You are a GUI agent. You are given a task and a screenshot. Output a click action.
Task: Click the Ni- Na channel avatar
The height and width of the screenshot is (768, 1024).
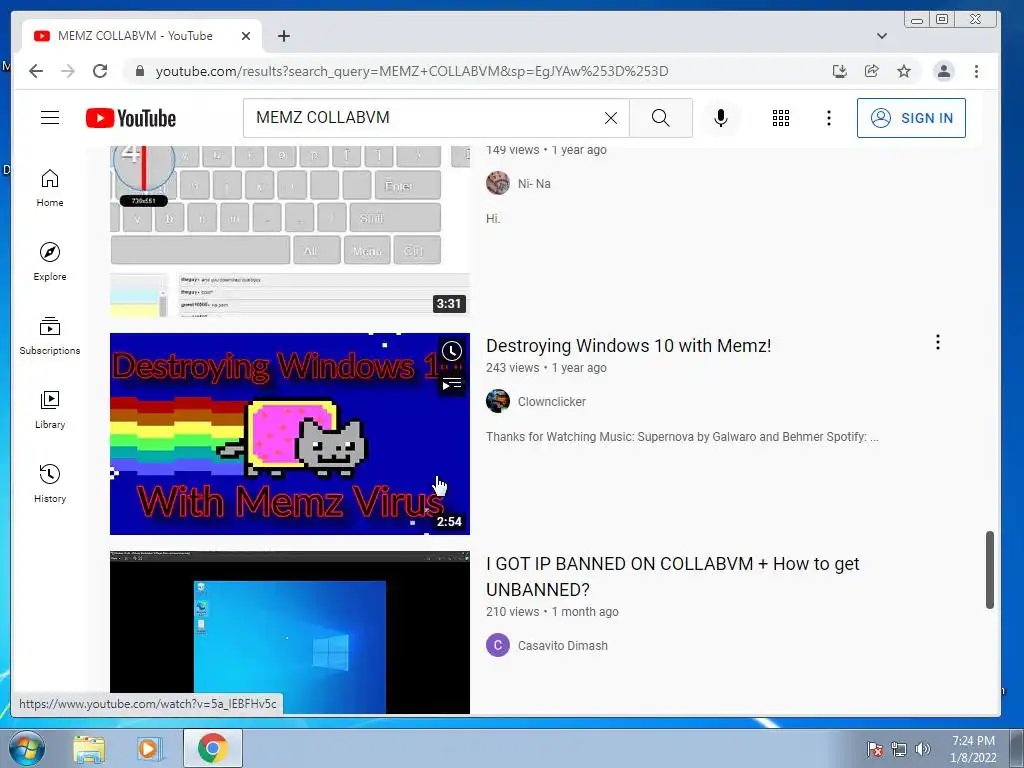click(x=498, y=183)
